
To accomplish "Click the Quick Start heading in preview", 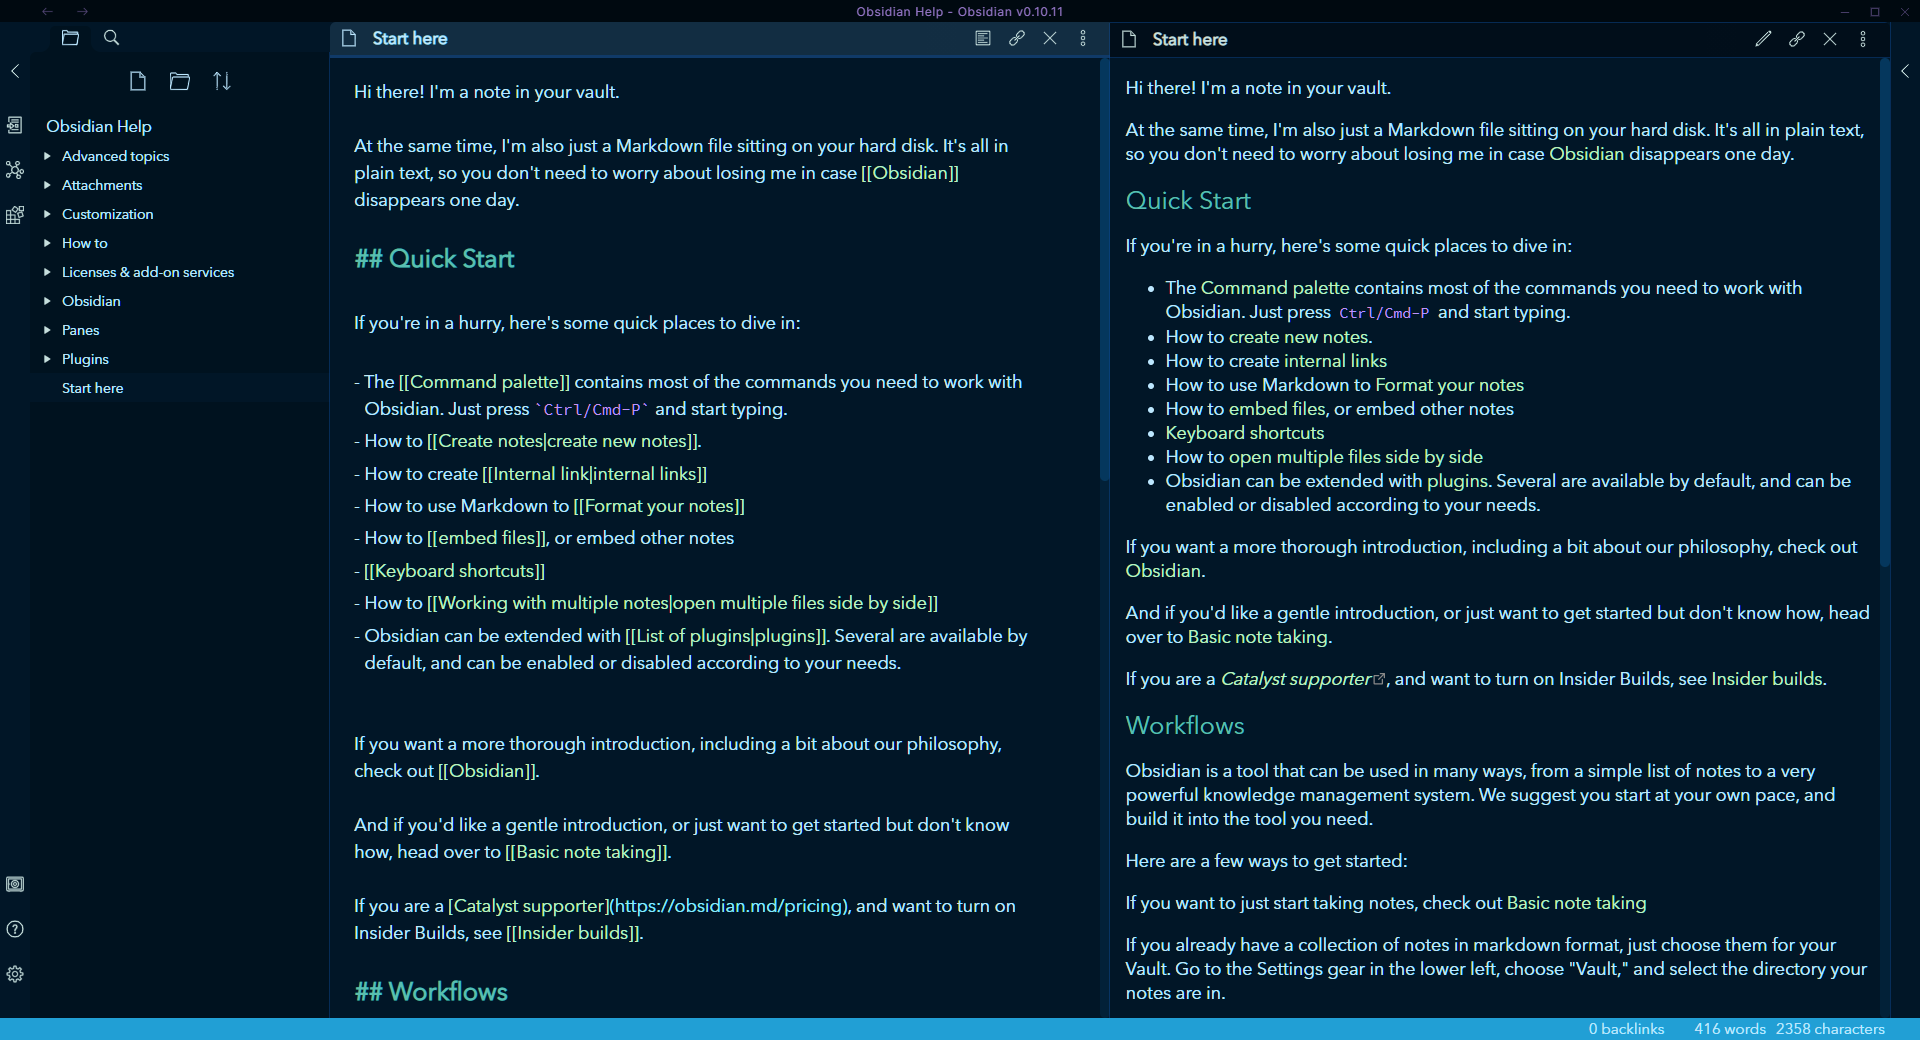I will point(1188,201).
